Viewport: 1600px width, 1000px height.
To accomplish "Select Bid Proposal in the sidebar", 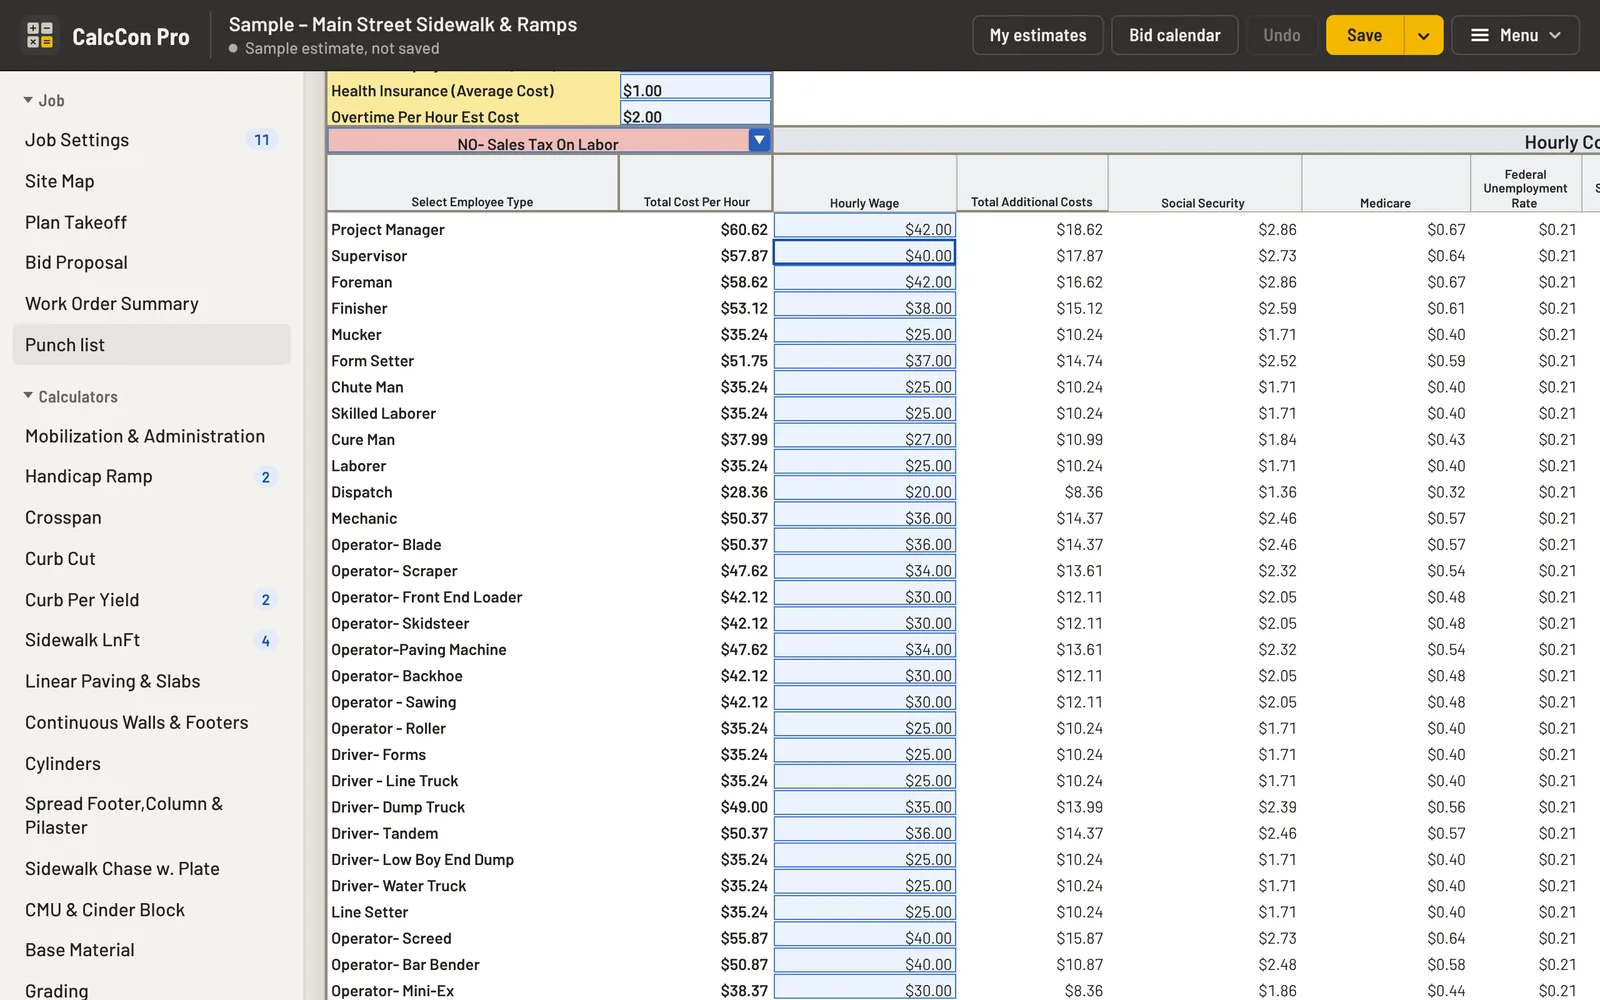I will (152, 262).
